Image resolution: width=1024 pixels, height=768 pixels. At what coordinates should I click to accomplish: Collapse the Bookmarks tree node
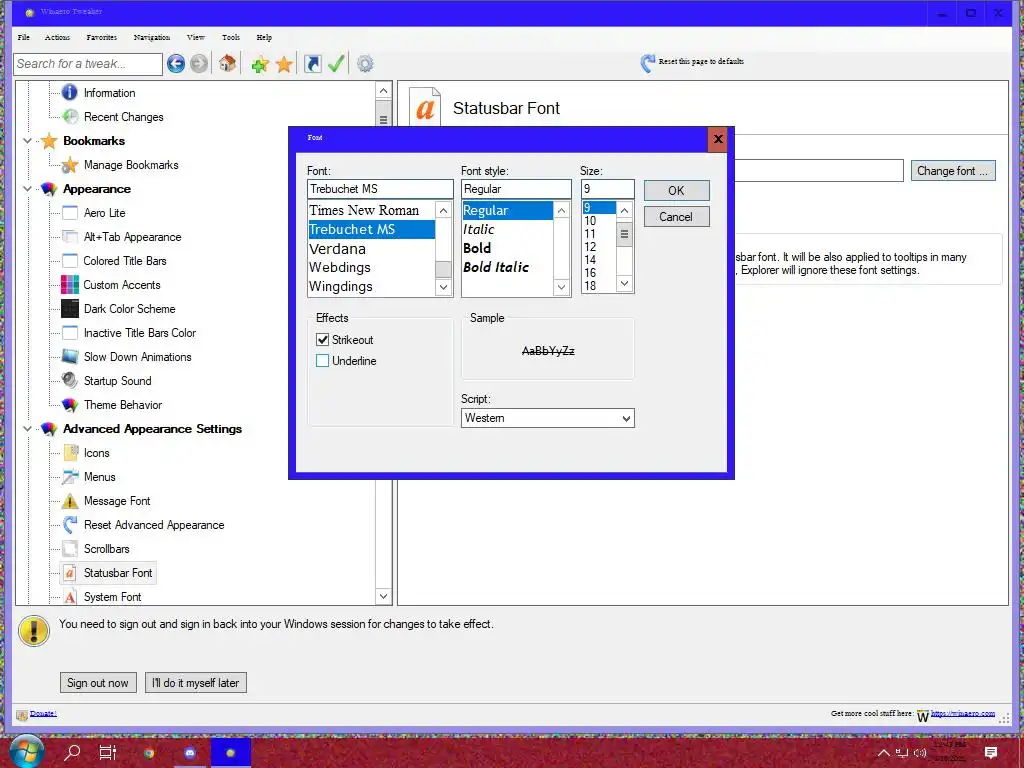(27, 141)
